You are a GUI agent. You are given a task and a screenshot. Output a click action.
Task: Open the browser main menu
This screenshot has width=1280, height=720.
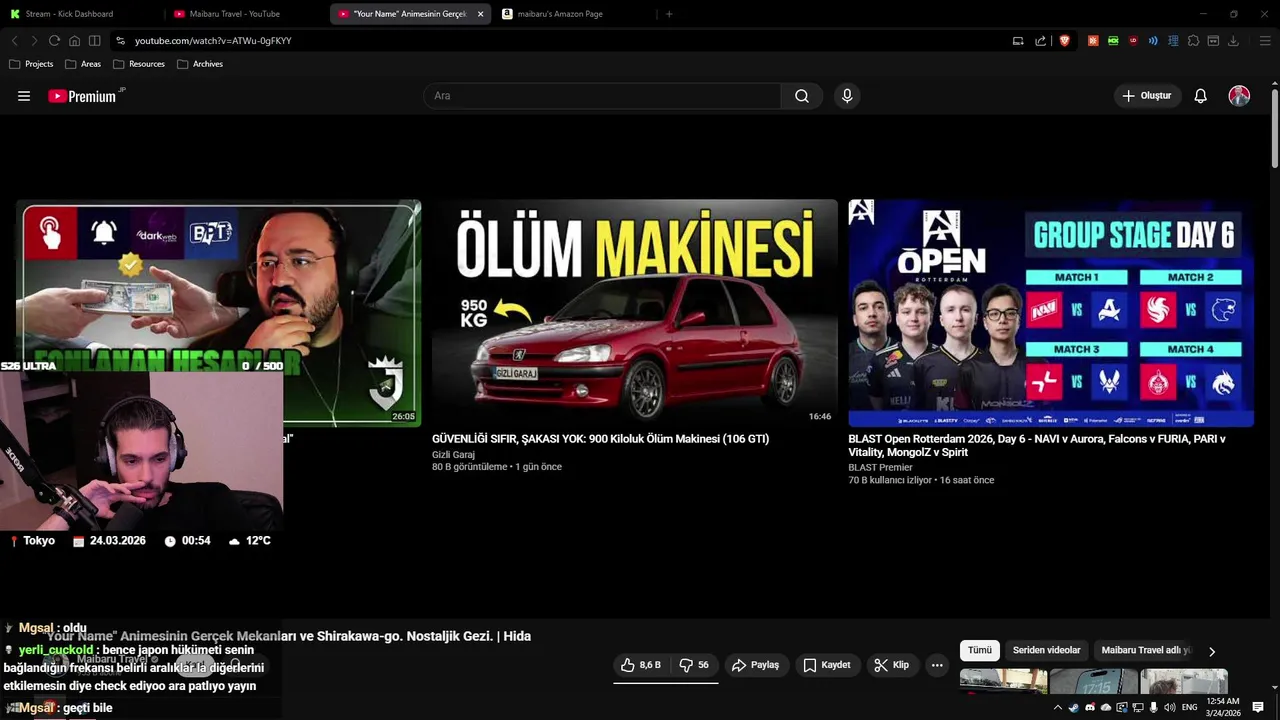pos(1265,41)
